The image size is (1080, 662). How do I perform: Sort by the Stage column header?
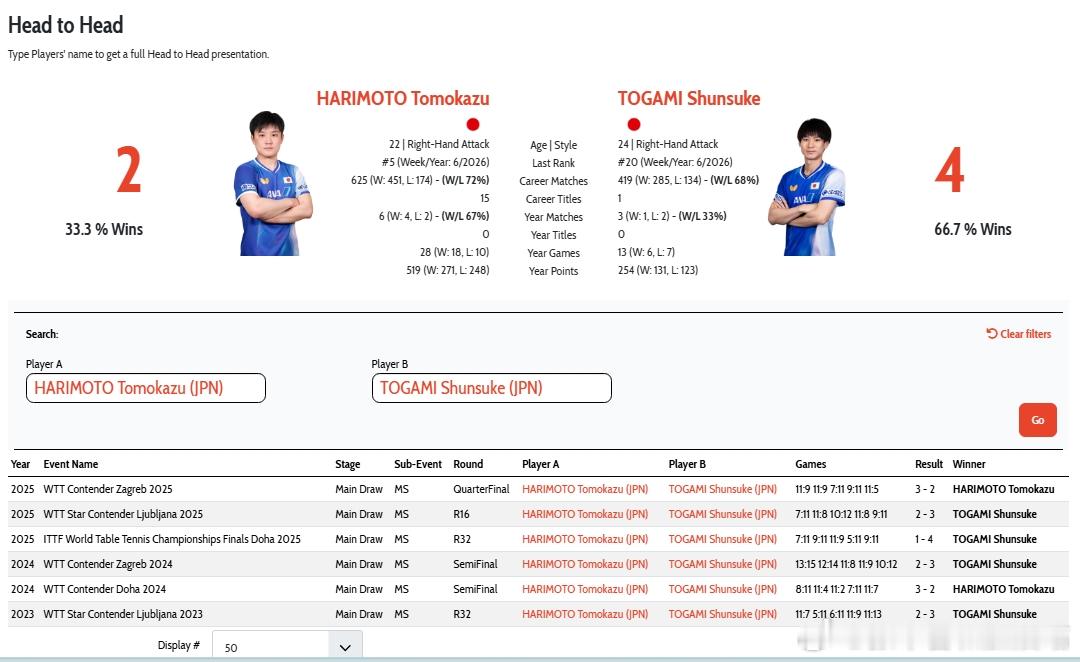[x=348, y=464]
